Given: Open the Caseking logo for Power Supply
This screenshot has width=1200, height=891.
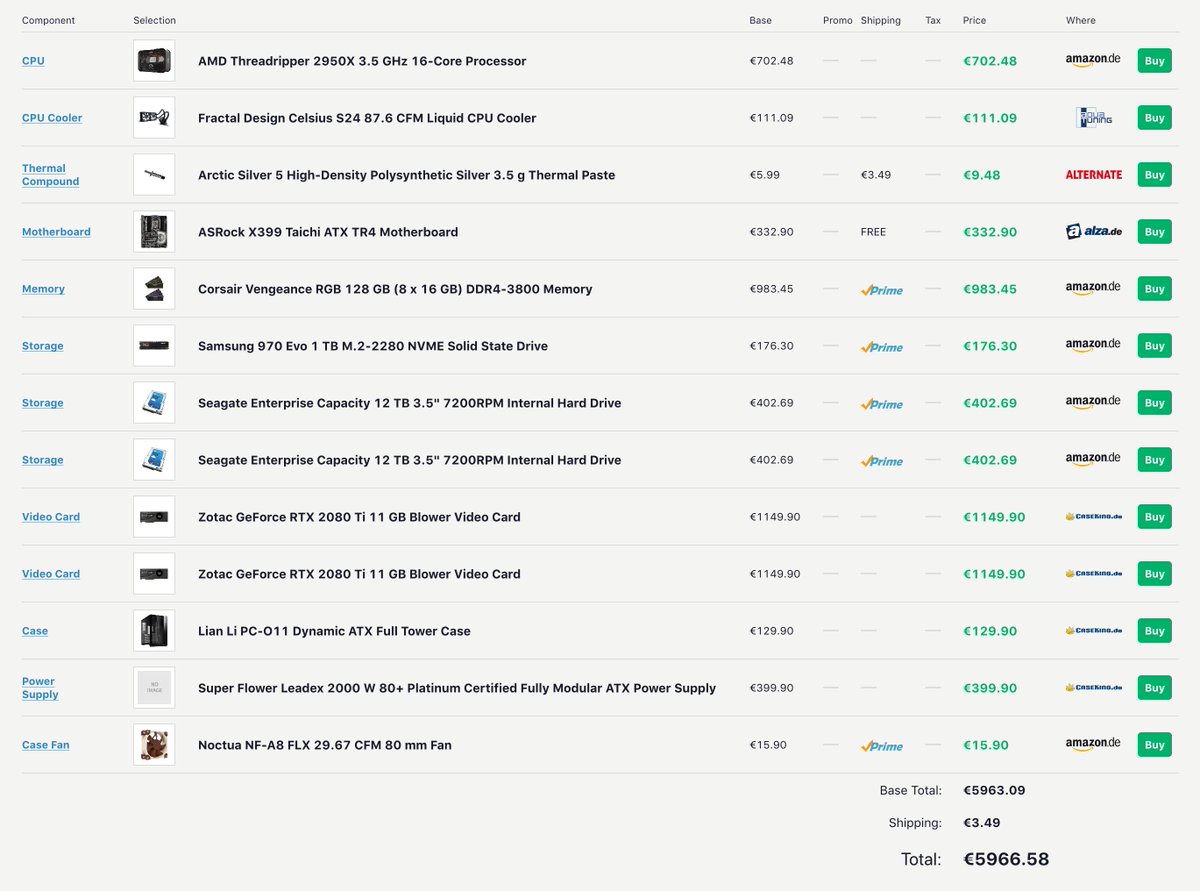Looking at the screenshot, I should 1094,688.
